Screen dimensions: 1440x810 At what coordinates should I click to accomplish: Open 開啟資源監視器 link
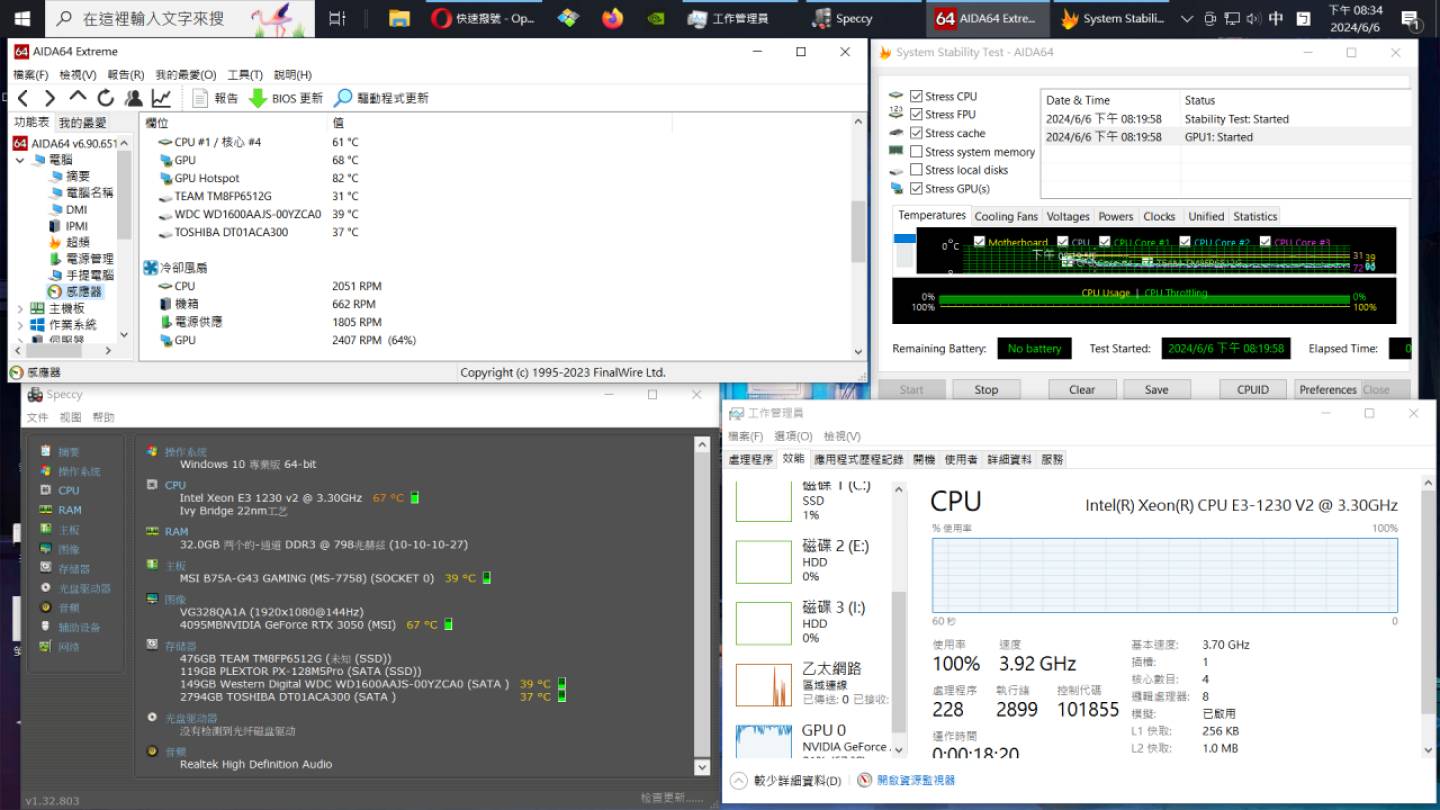coord(906,780)
